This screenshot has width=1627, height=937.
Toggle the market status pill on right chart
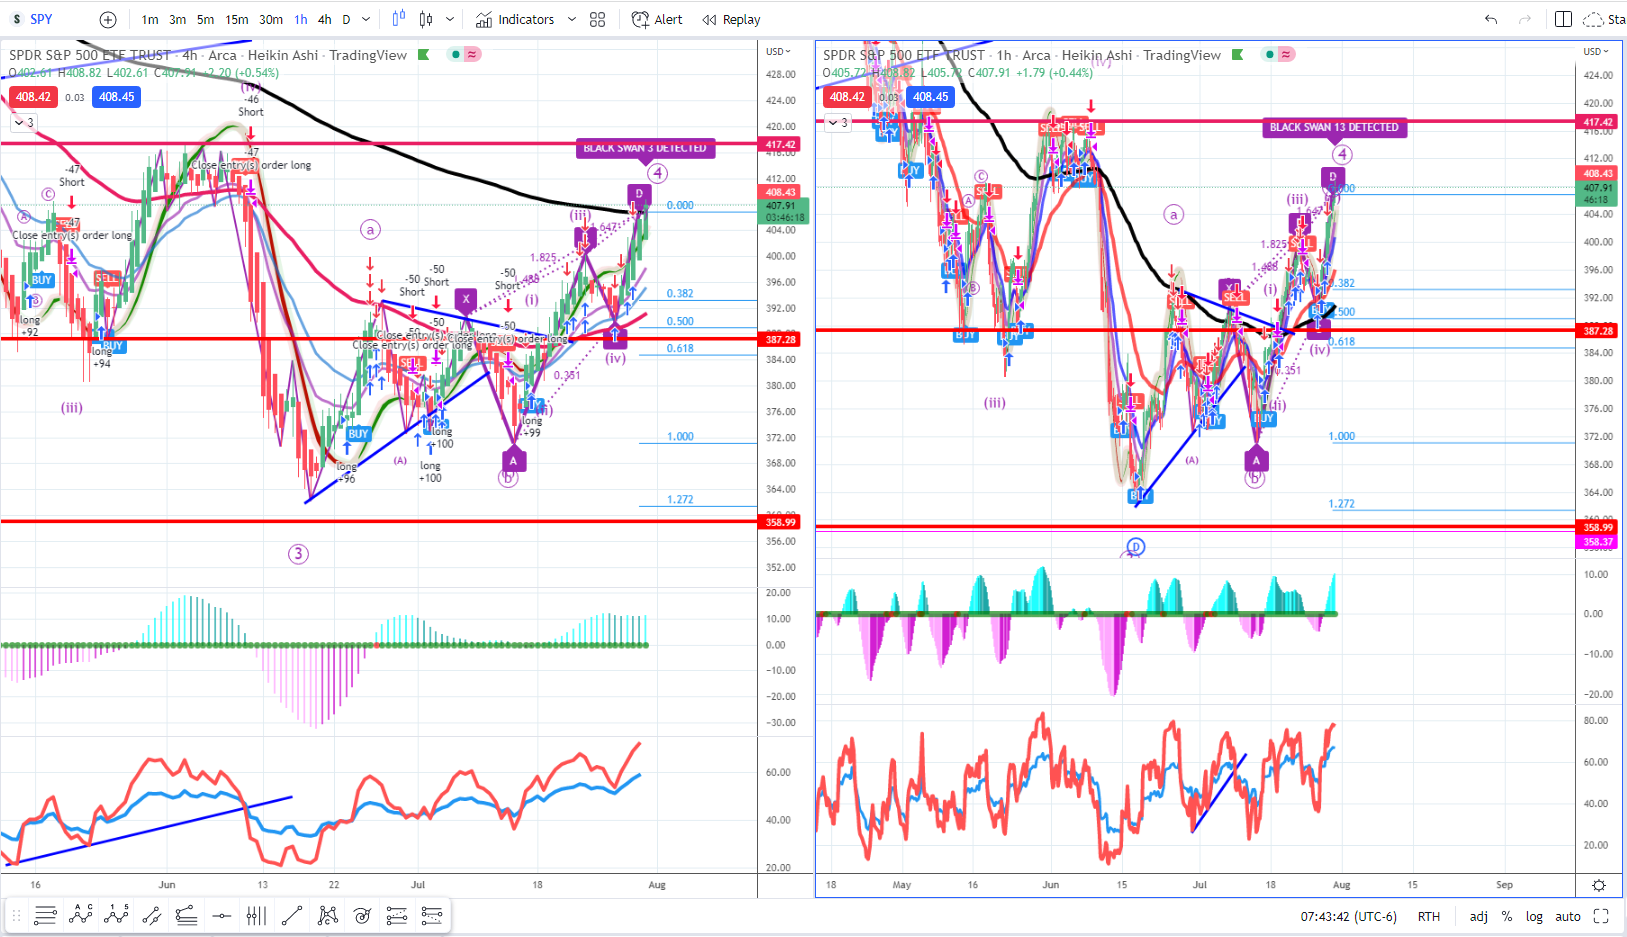1278,54
